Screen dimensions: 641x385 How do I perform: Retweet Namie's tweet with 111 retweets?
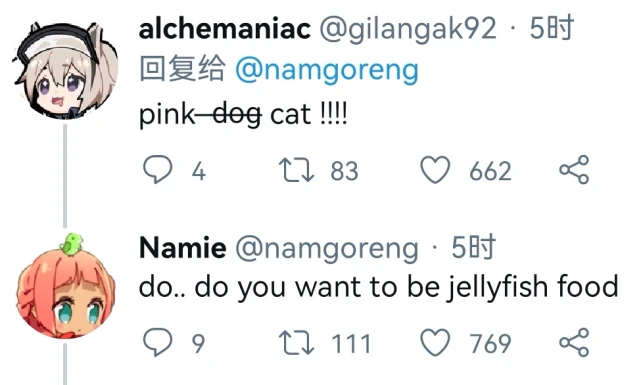[296, 343]
